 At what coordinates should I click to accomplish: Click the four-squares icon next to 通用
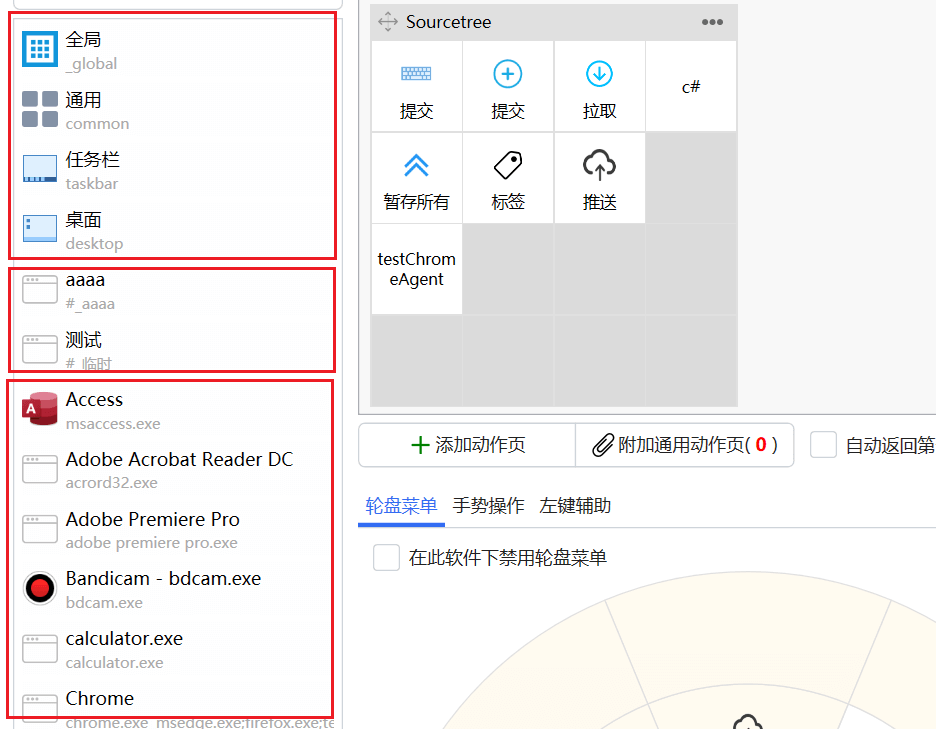coord(40,109)
